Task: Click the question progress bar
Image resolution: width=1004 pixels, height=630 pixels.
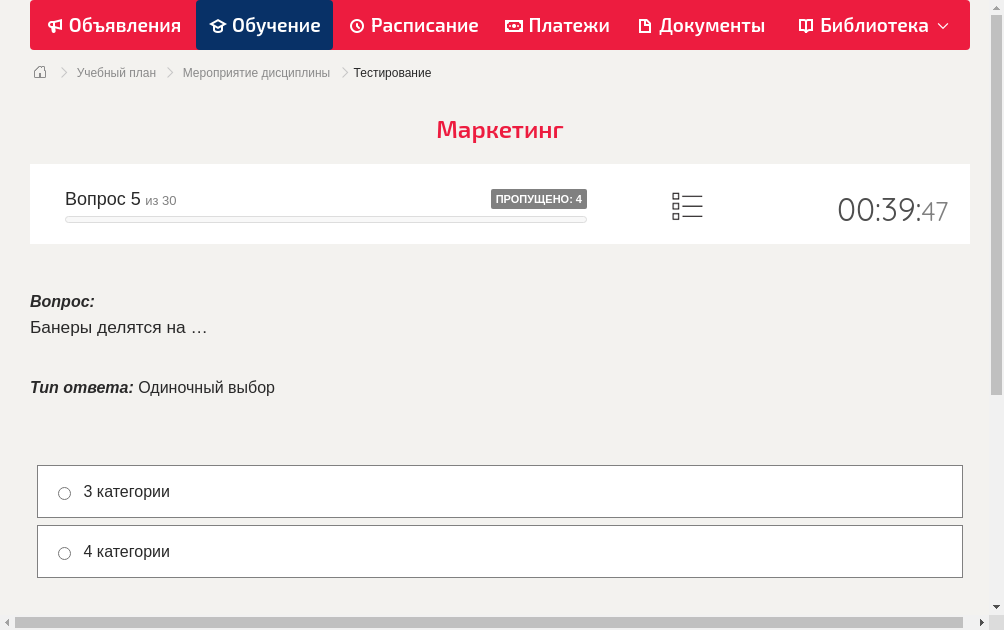Action: [325, 219]
